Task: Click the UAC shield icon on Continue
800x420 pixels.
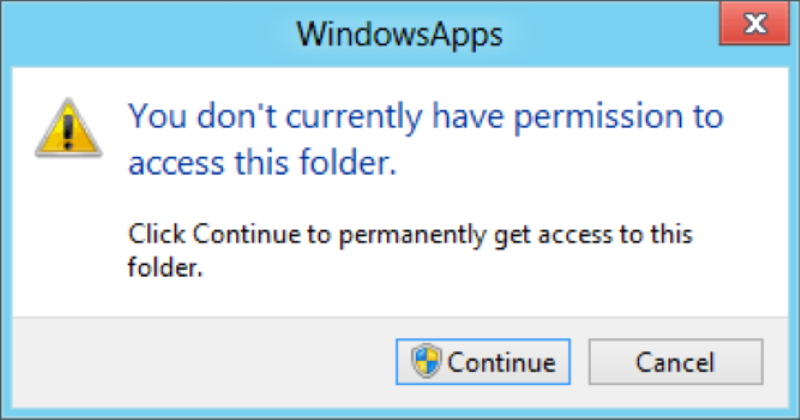Action: 427,361
